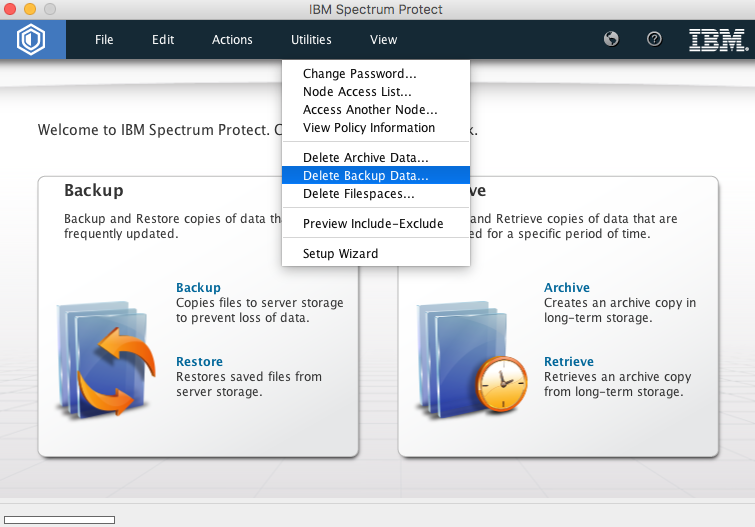Viewport: 755px width, 527px height.
Task: Choose Change Password... from the menu
Action: 376,74
